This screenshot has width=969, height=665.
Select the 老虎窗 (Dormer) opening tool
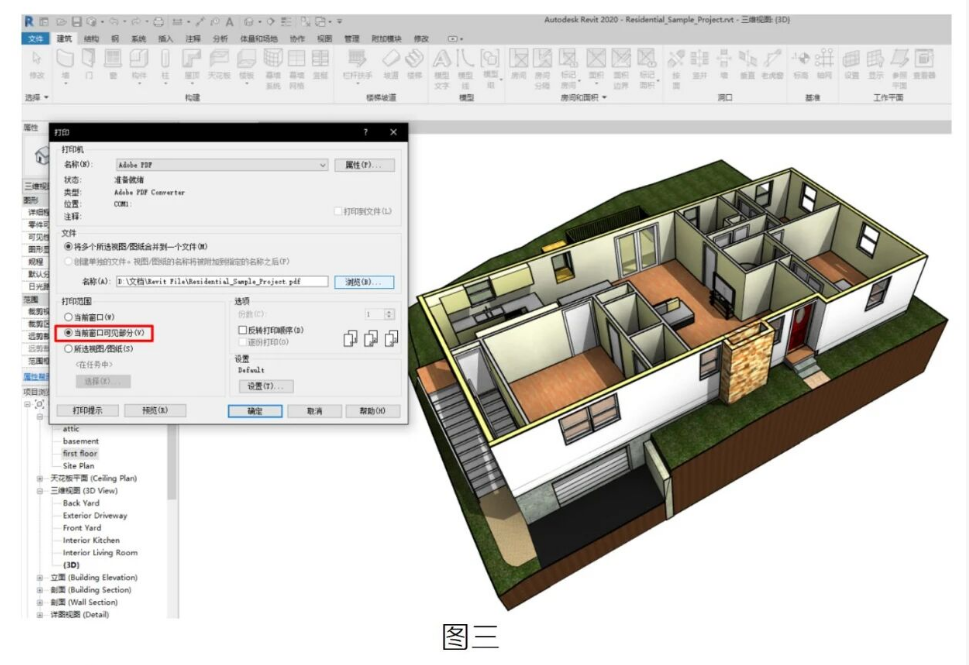point(772,64)
